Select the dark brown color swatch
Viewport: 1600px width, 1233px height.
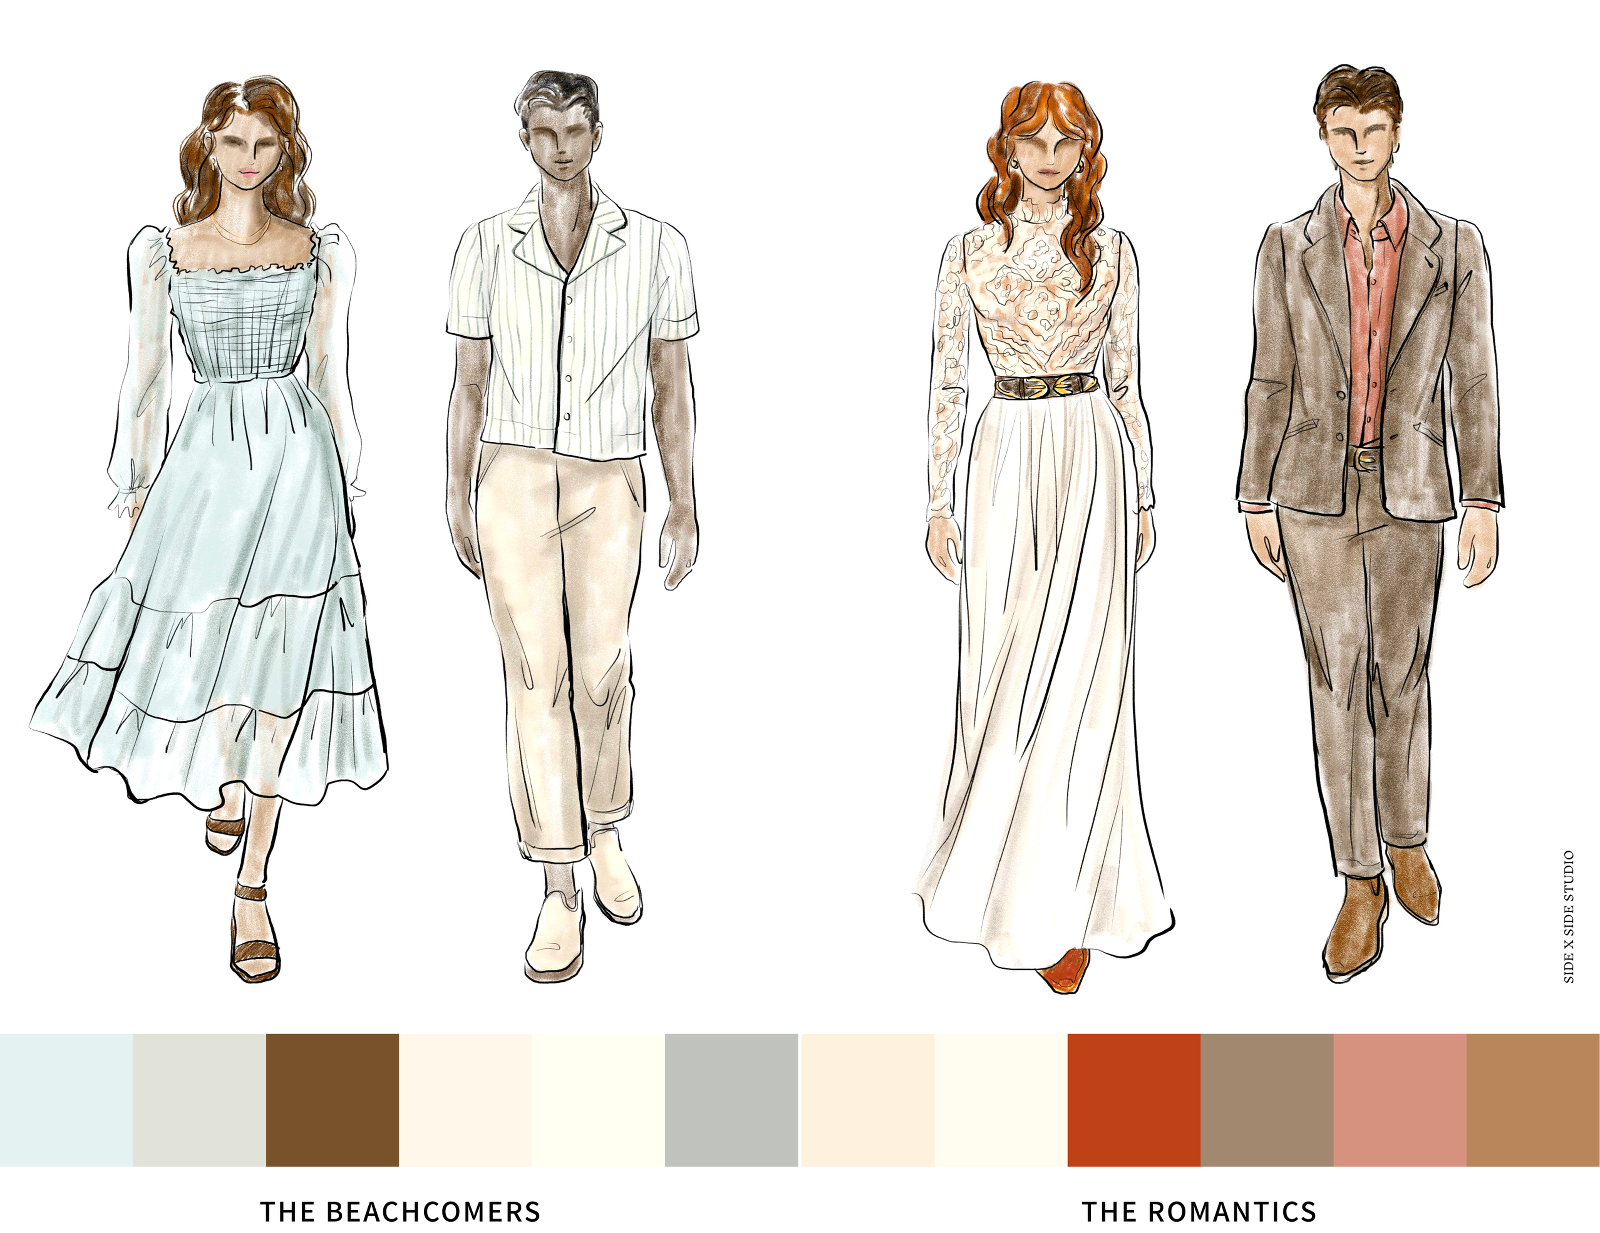point(332,1100)
